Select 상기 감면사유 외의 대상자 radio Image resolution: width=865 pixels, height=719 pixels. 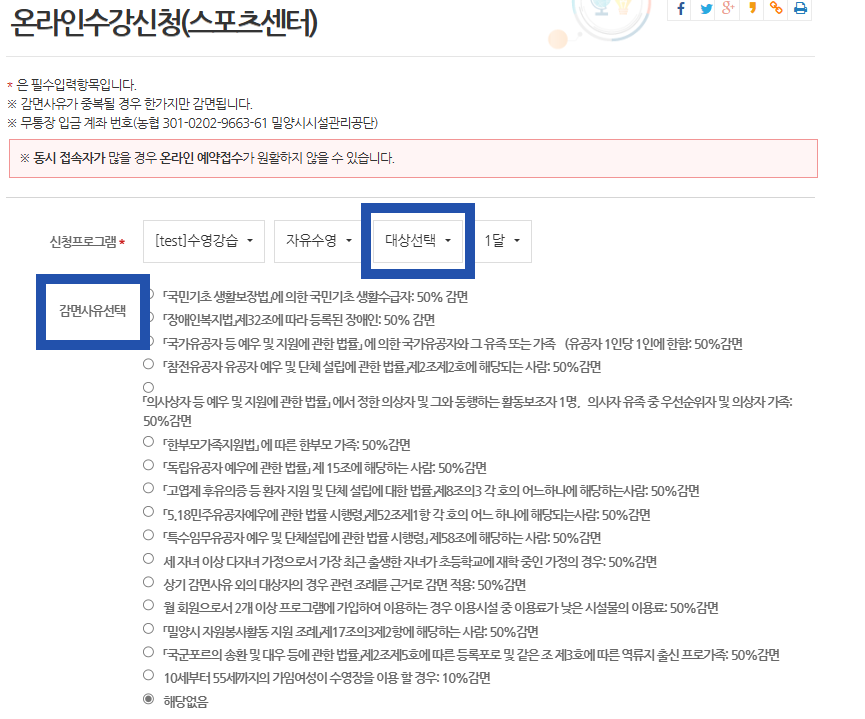pos(148,582)
